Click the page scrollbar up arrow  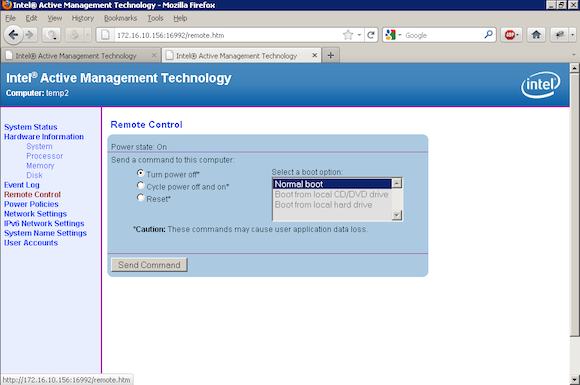[574, 68]
